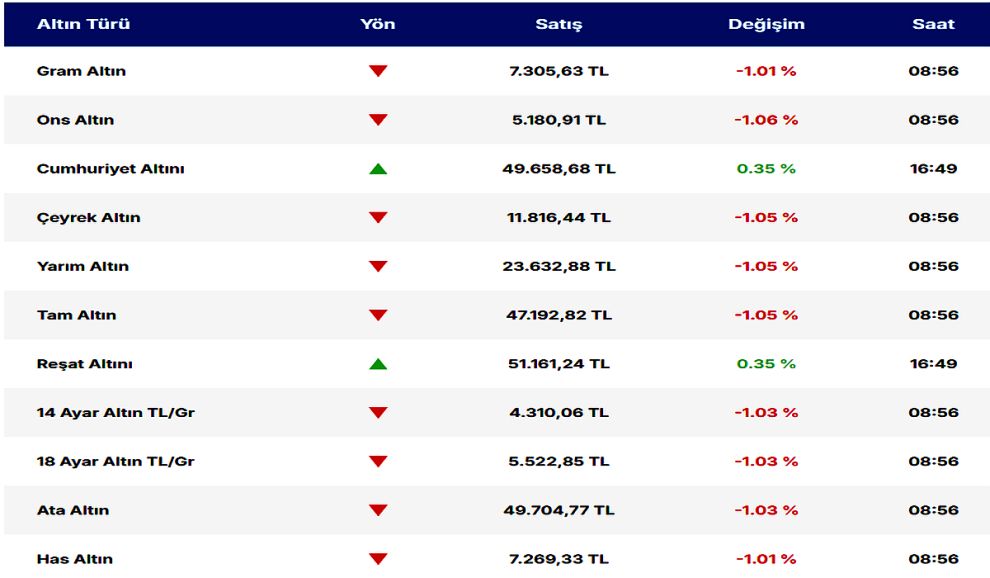
Task: Click the Değişim column header
Action: [766, 24]
